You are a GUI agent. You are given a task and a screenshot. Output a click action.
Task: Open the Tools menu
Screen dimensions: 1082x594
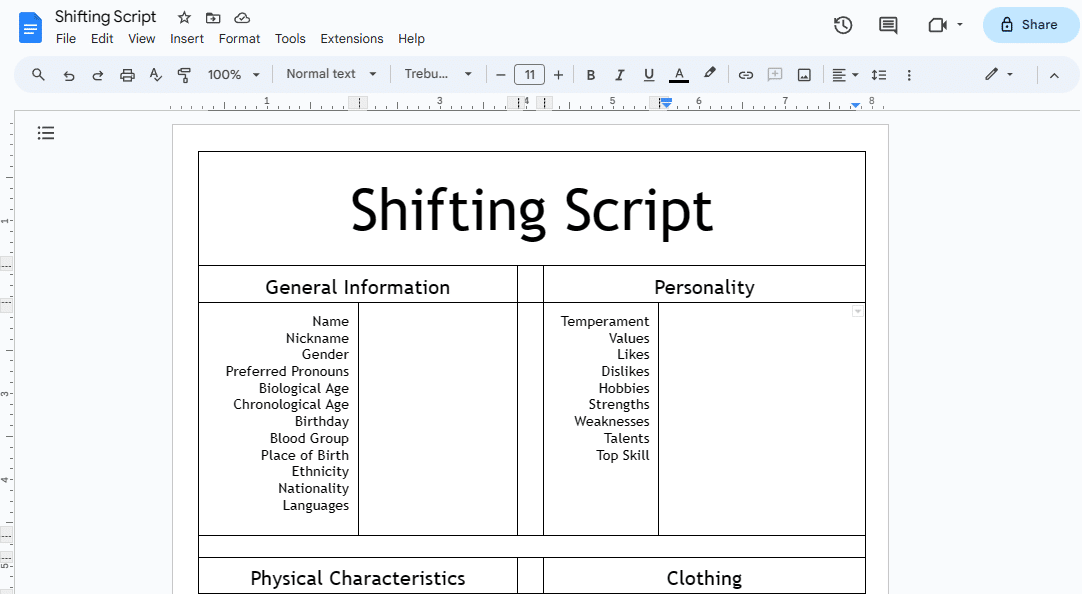290,39
